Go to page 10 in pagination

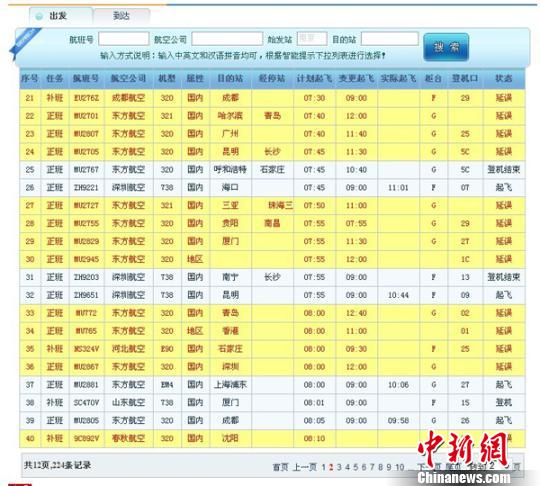pyautogui.click(x=399, y=467)
